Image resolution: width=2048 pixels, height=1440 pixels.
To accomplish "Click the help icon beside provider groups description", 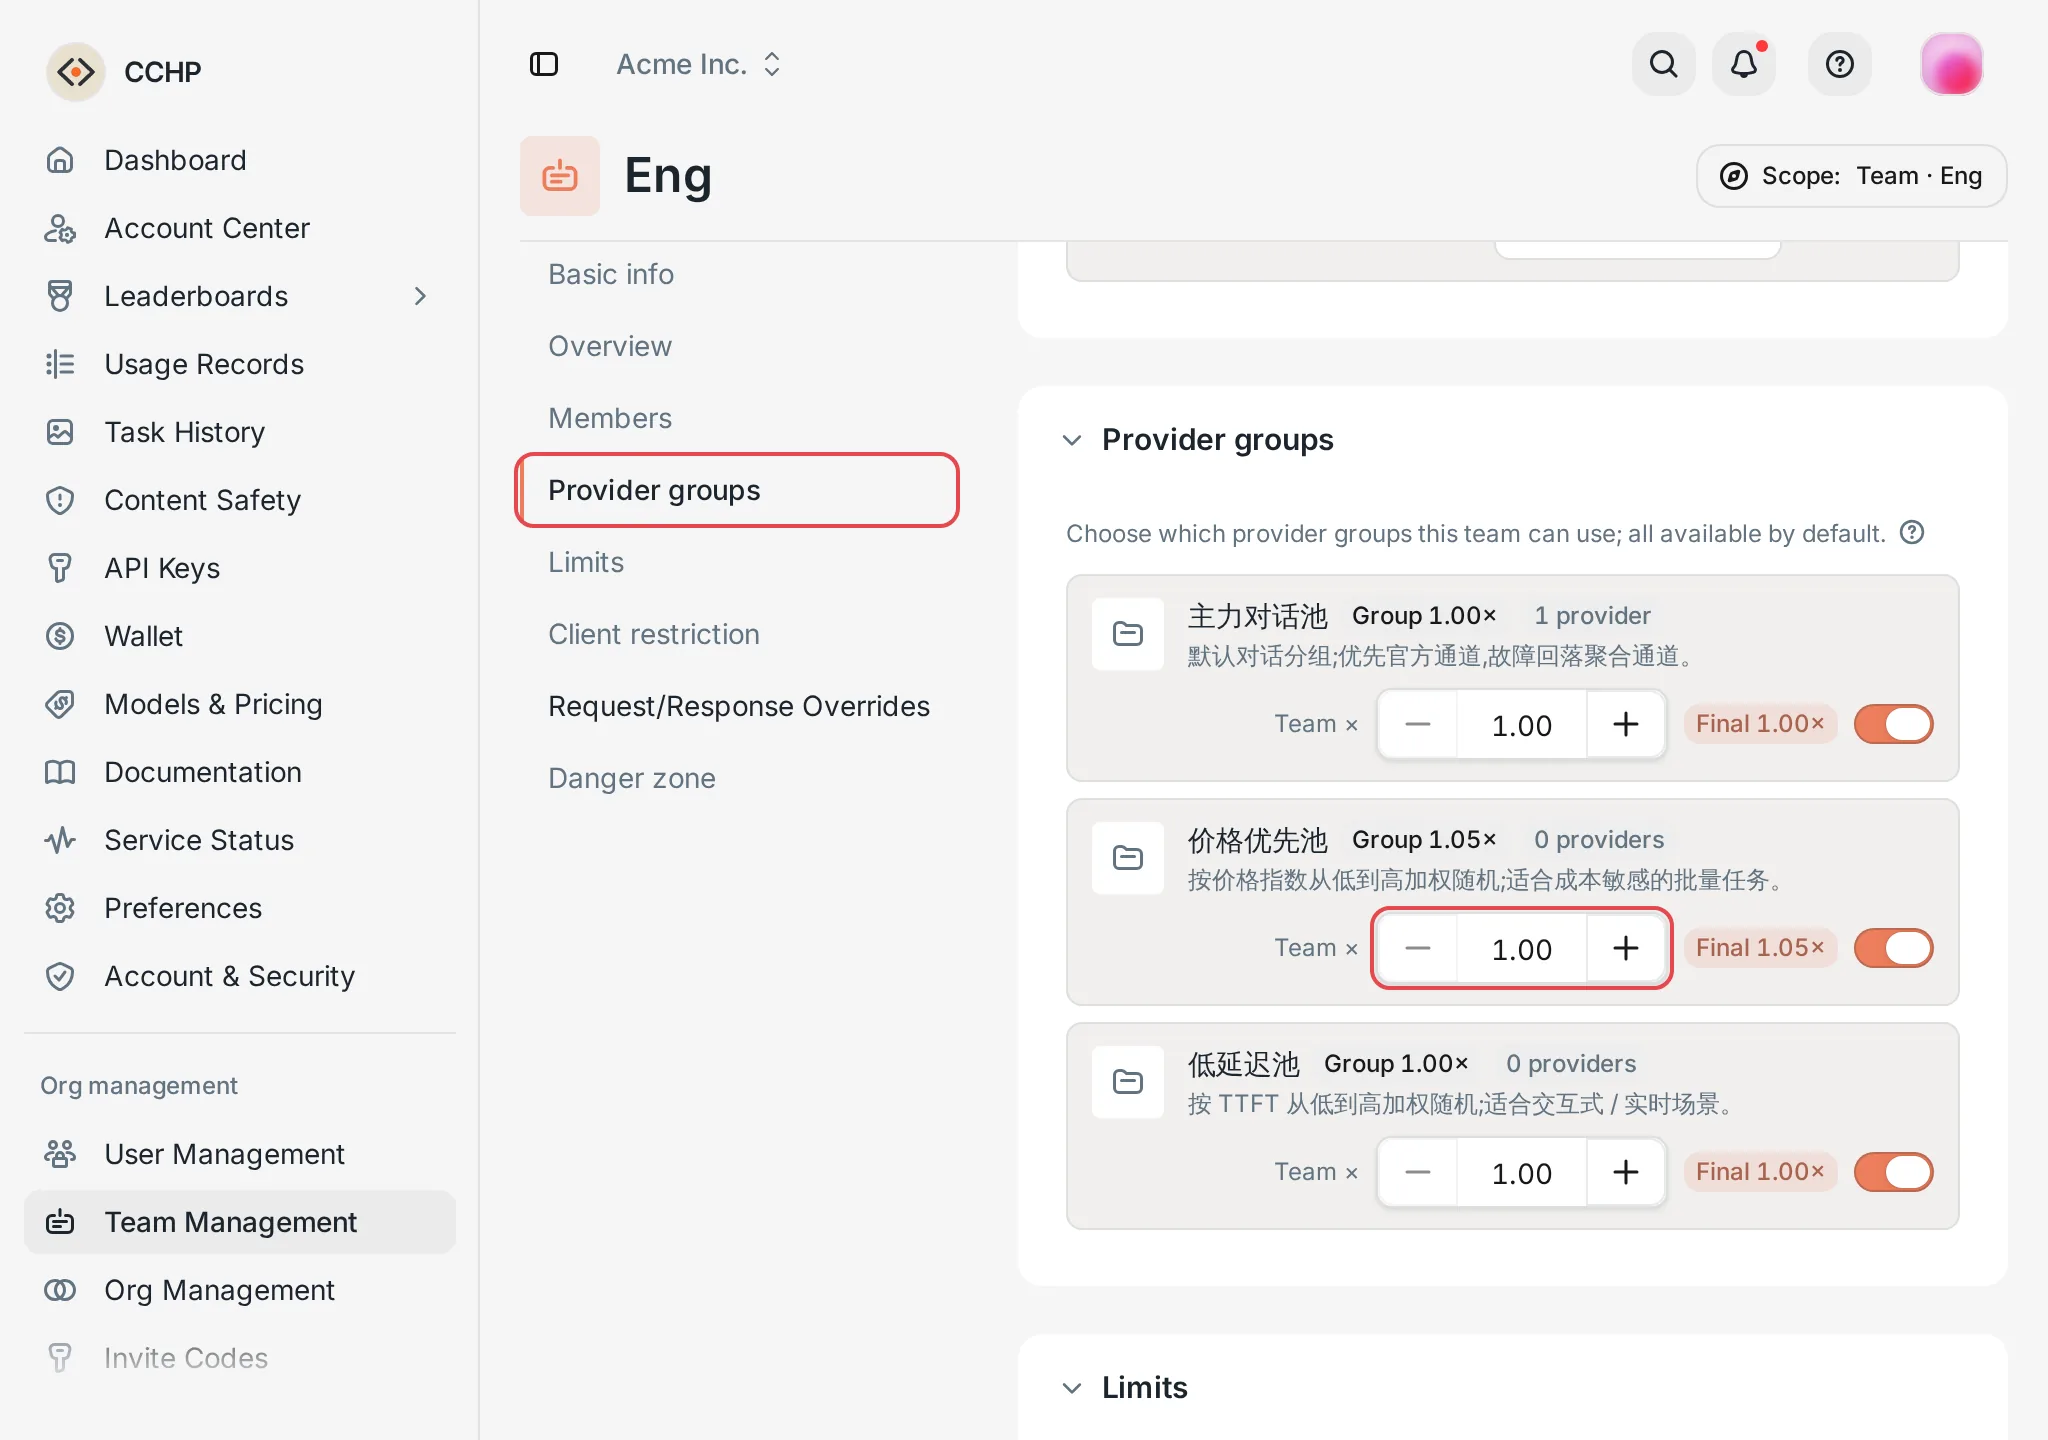I will pos(1912,532).
